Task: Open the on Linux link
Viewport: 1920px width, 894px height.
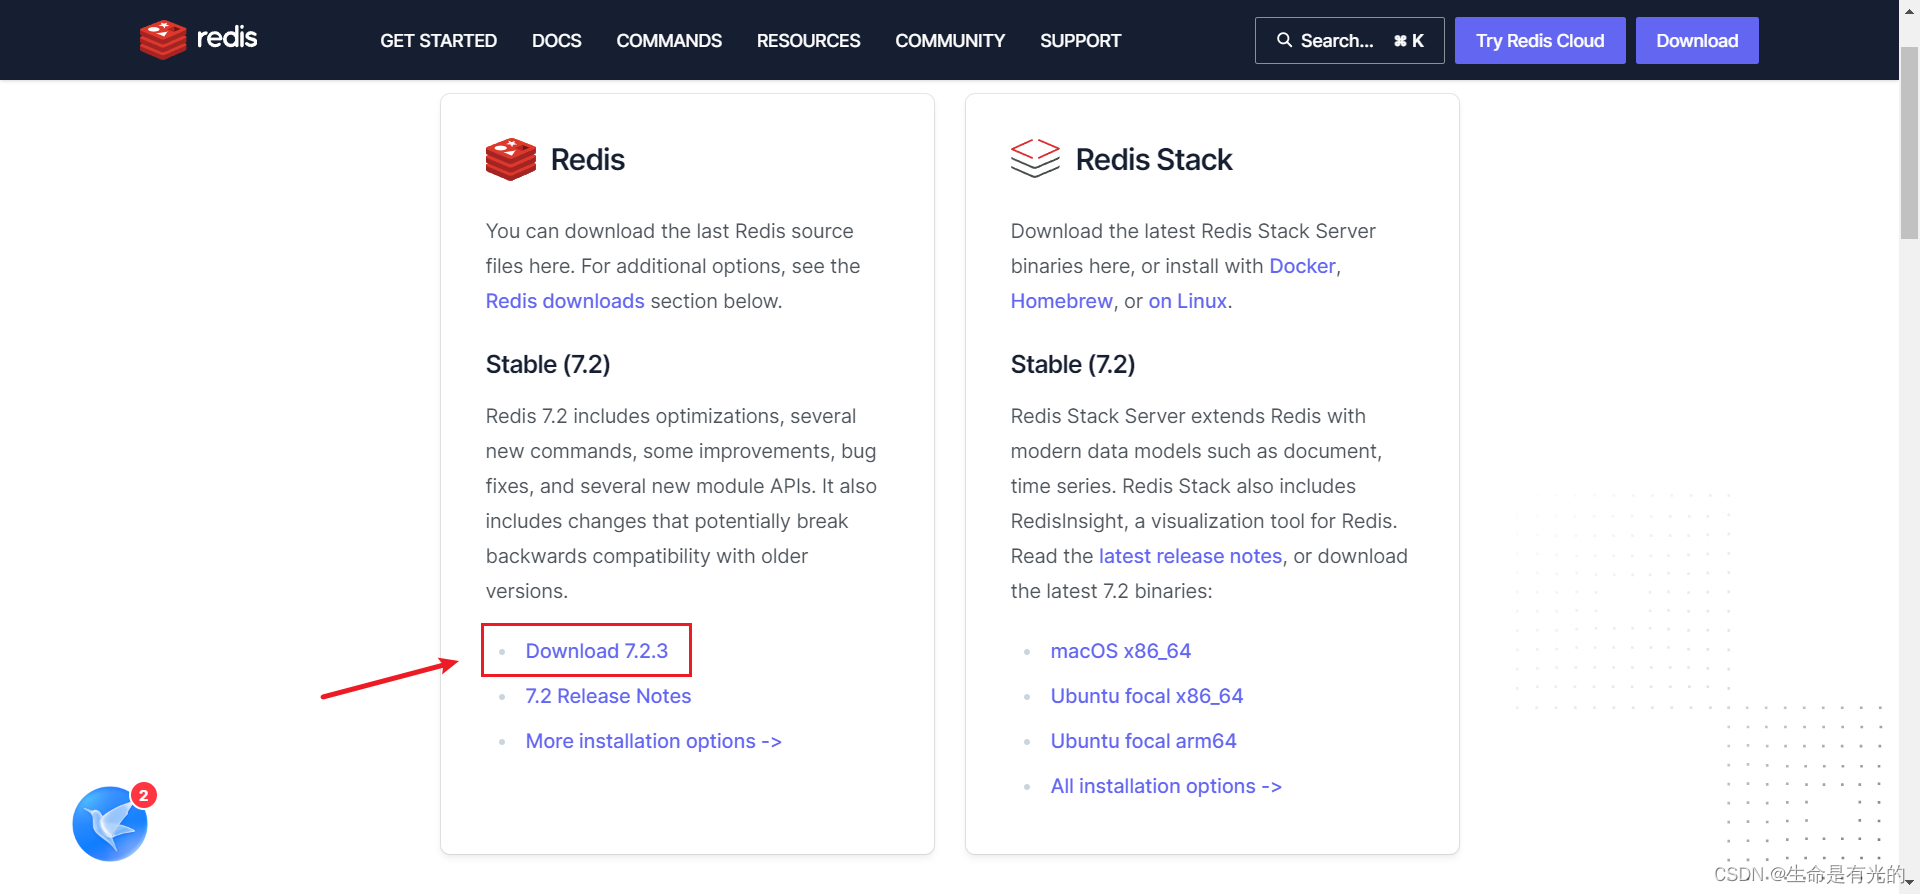Action: pyautogui.click(x=1187, y=301)
